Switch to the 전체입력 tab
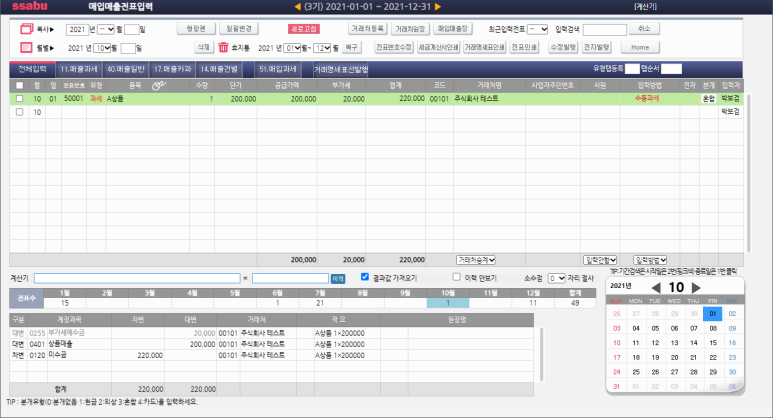This screenshot has width=773, height=418. point(33,69)
